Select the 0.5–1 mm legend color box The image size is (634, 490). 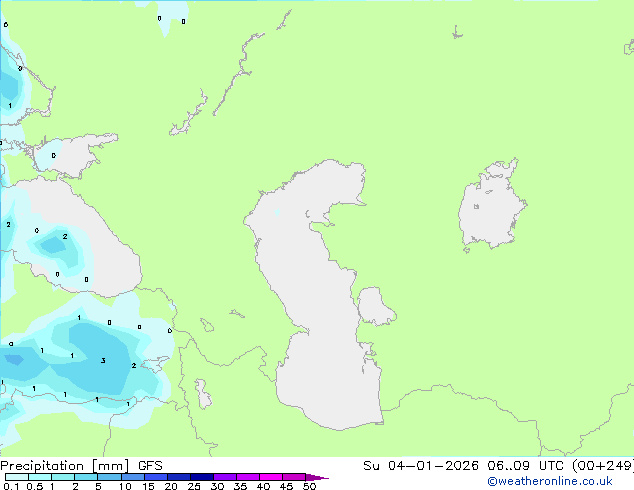tap(40, 477)
